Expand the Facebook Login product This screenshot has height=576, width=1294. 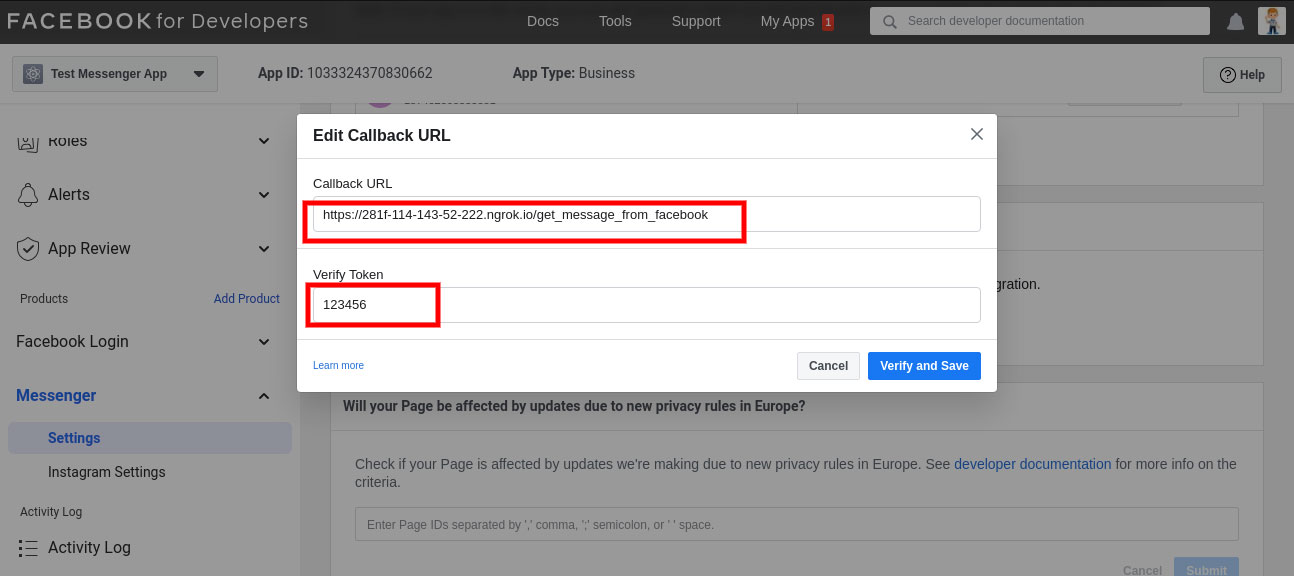[264, 342]
